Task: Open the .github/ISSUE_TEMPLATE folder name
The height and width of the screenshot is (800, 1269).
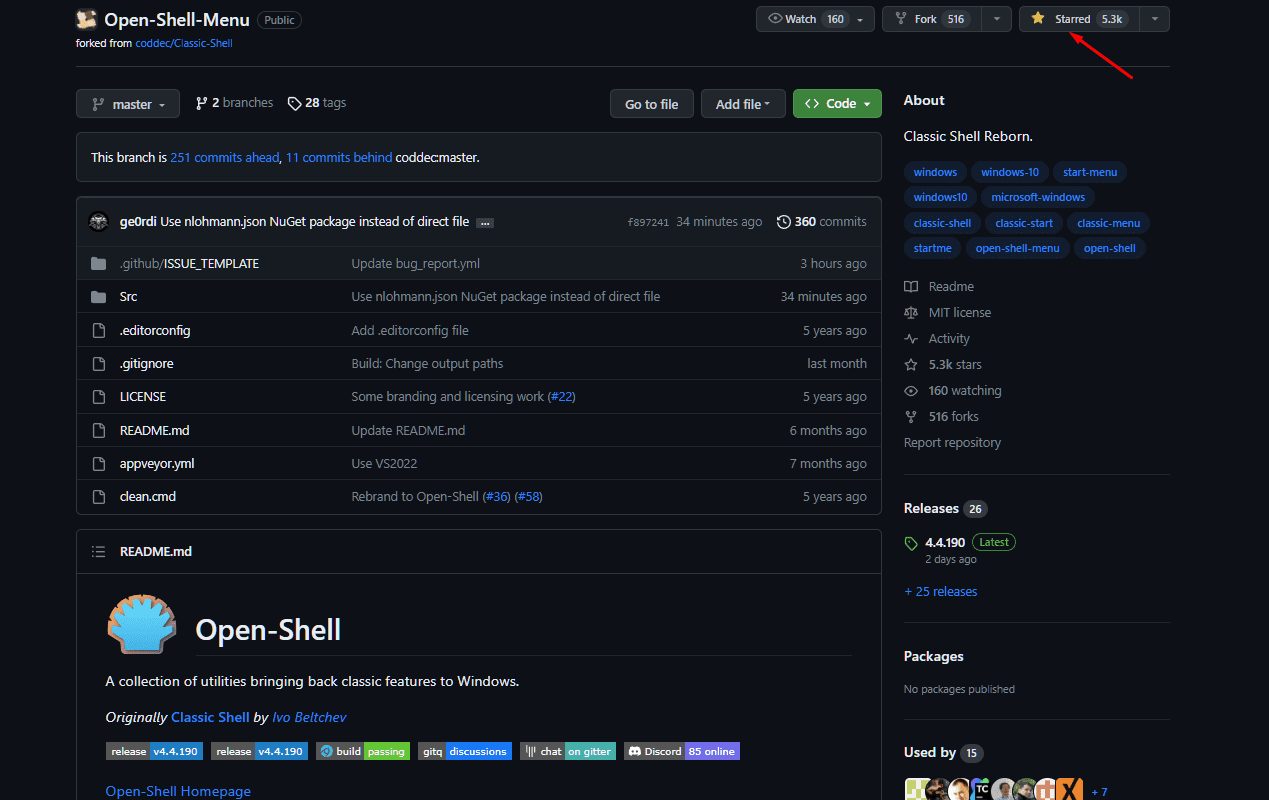Action: tap(189, 264)
